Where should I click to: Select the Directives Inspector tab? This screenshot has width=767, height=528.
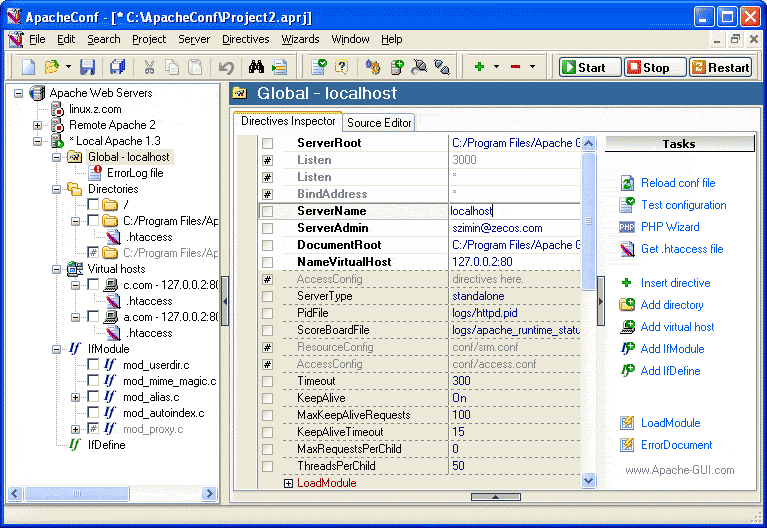(x=288, y=121)
